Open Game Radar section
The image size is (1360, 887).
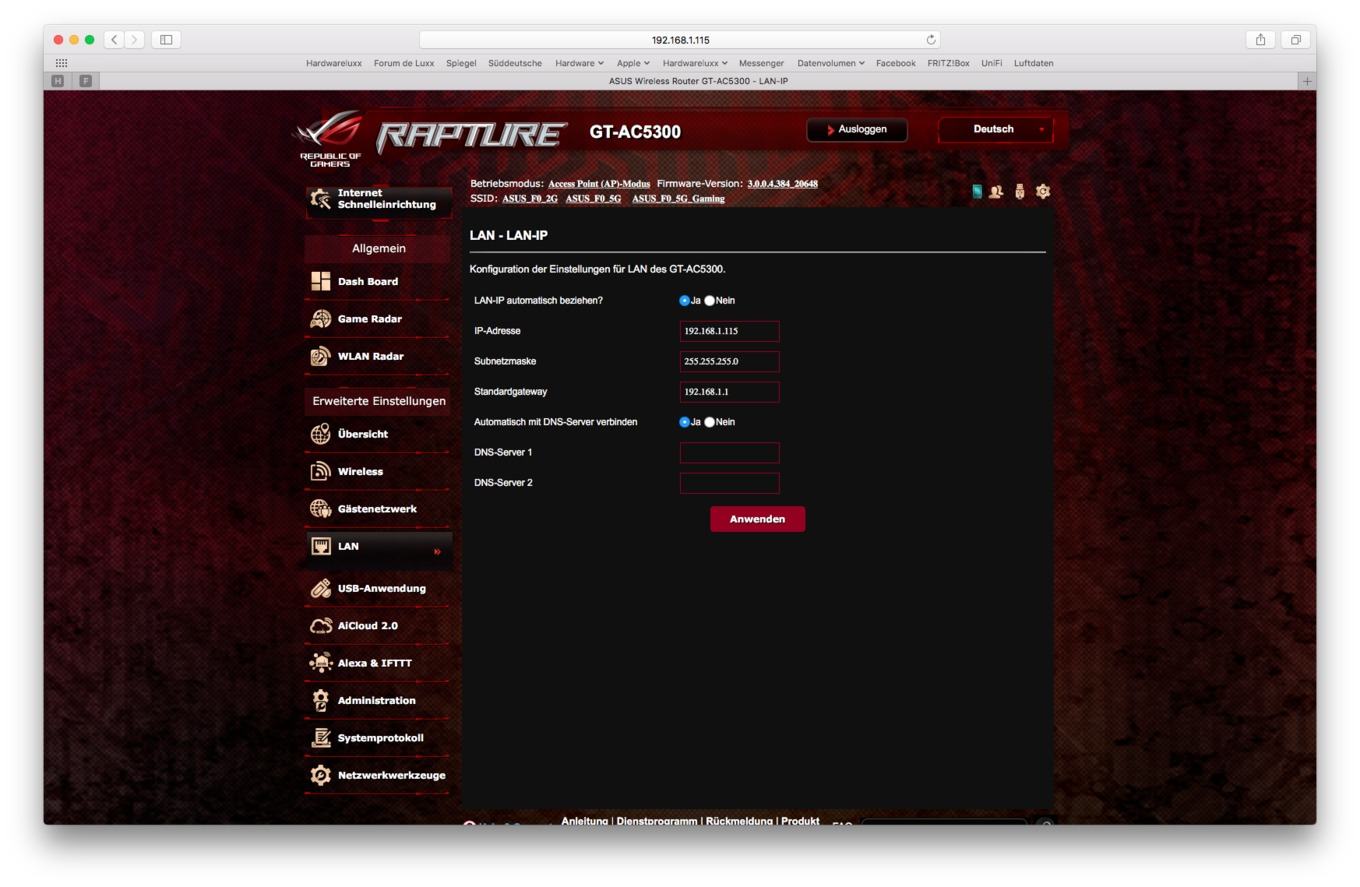tap(378, 319)
